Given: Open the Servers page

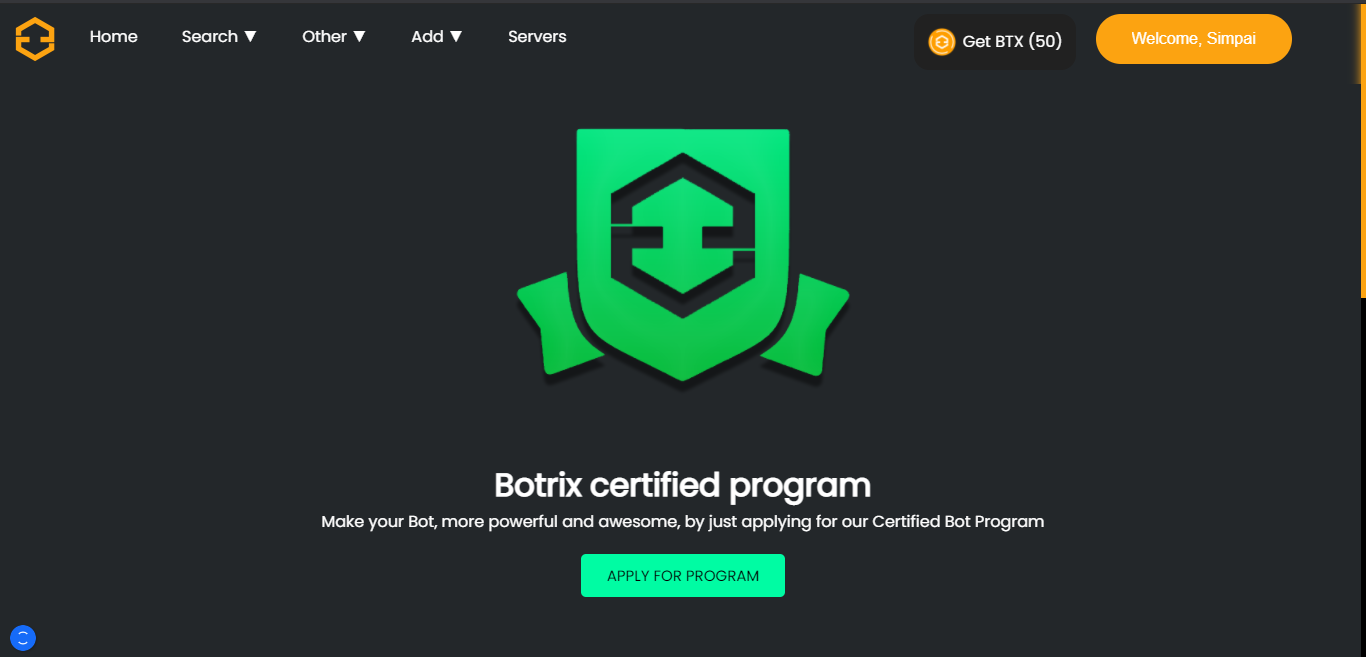Looking at the screenshot, I should point(537,37).
